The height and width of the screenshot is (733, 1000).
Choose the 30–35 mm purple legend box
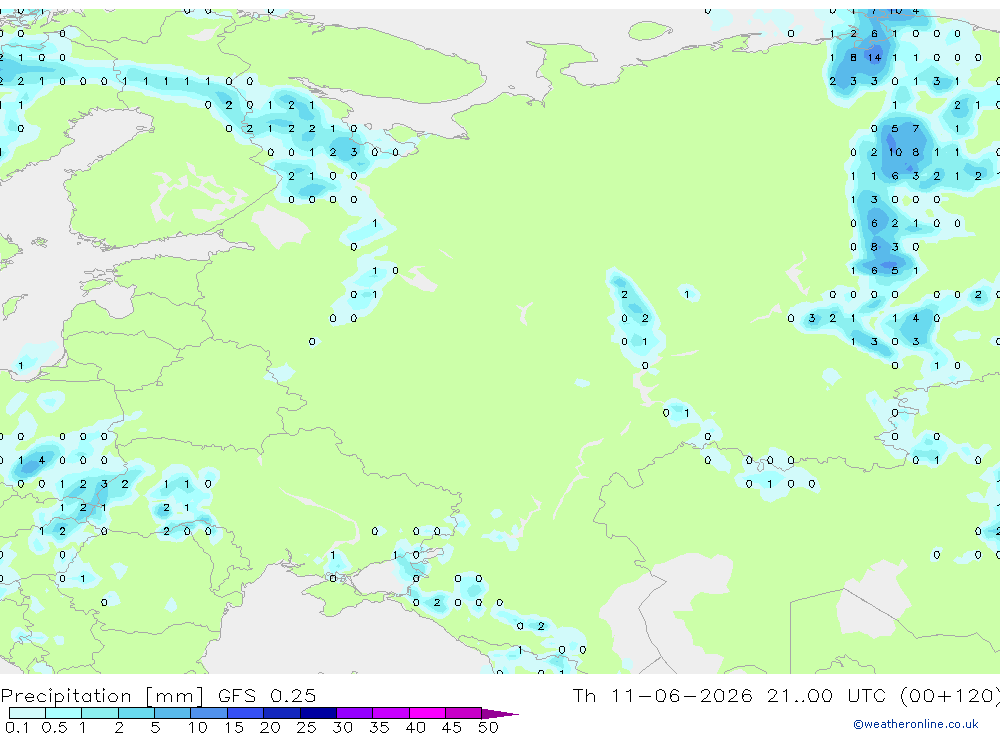click(x=355, y=713)
